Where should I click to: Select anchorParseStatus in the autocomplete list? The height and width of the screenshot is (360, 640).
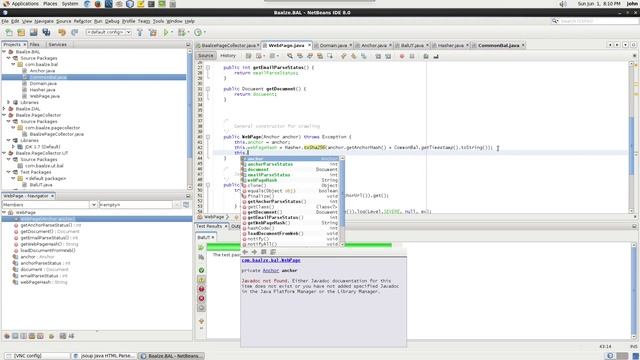coord(290,164)
